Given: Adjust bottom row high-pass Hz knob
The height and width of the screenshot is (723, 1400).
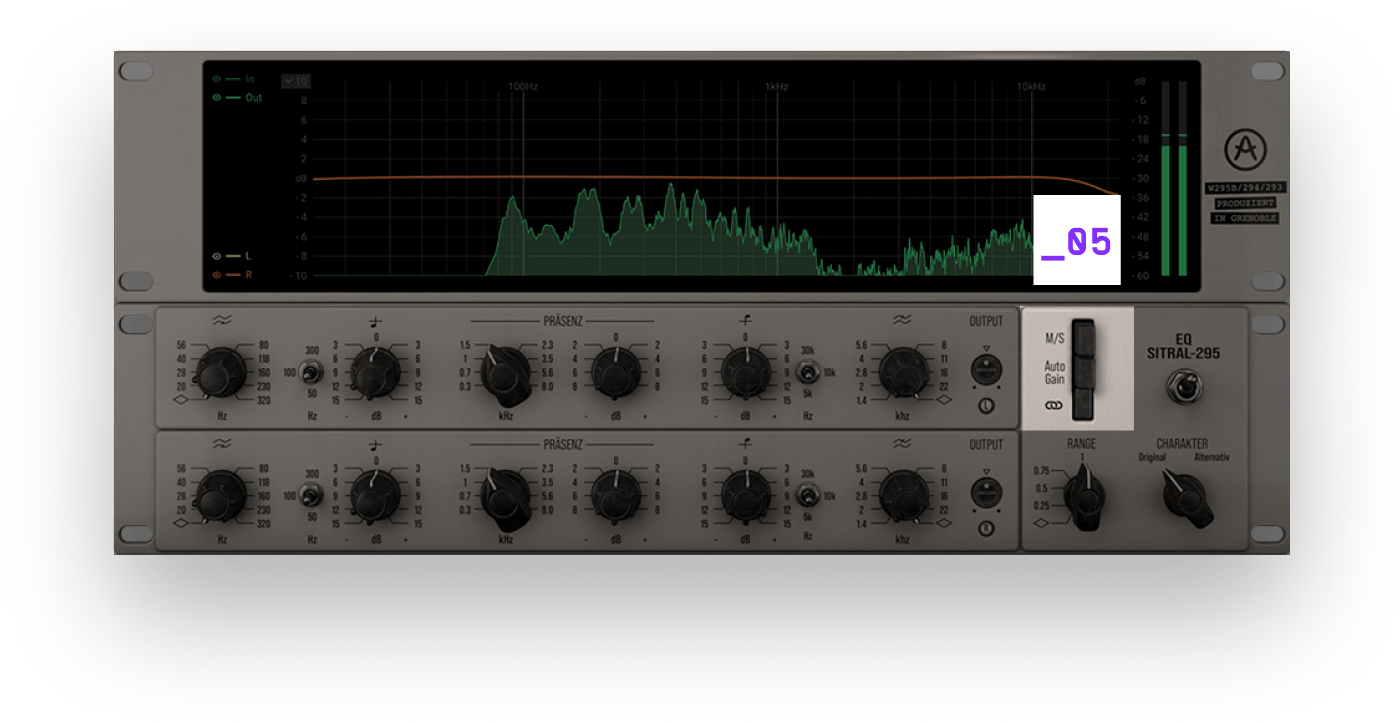Looking at the screenshot, I should click(x=220, y=495).
